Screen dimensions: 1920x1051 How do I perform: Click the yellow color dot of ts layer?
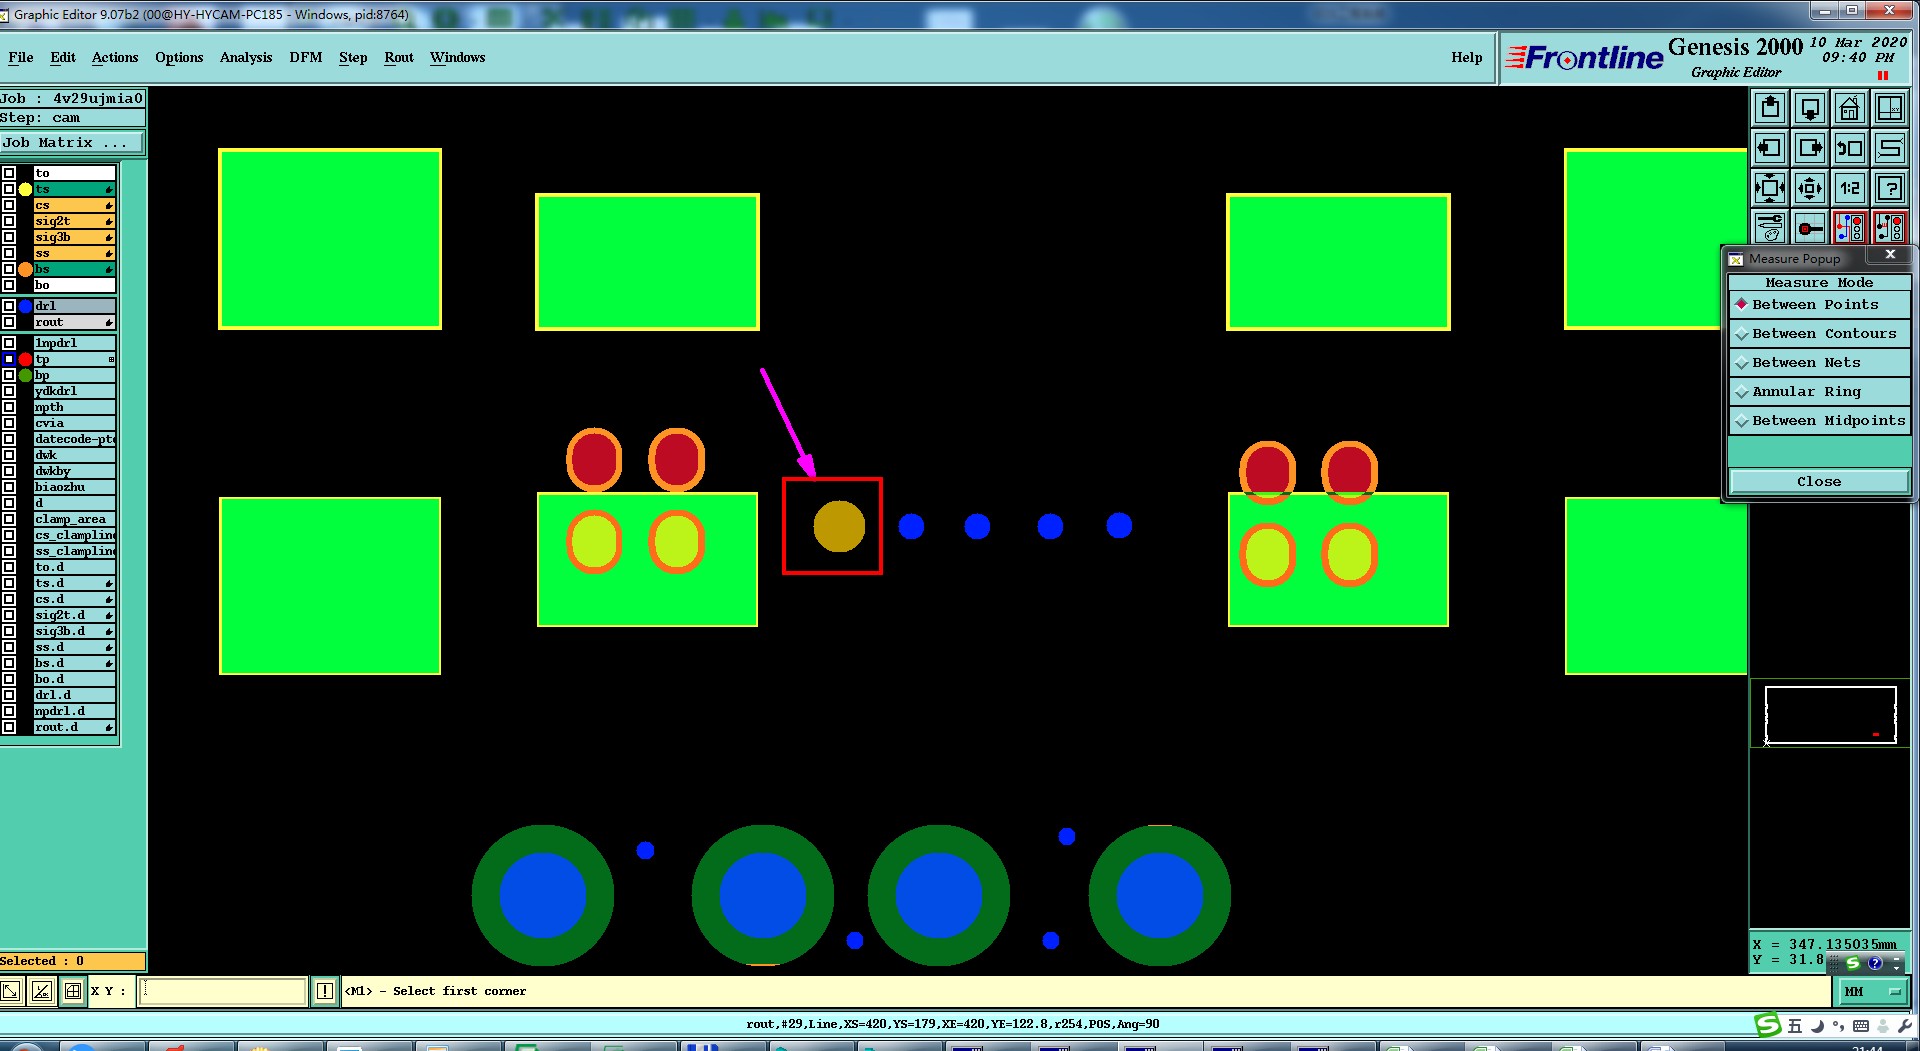pyautogui.click(x=25, y=189)
